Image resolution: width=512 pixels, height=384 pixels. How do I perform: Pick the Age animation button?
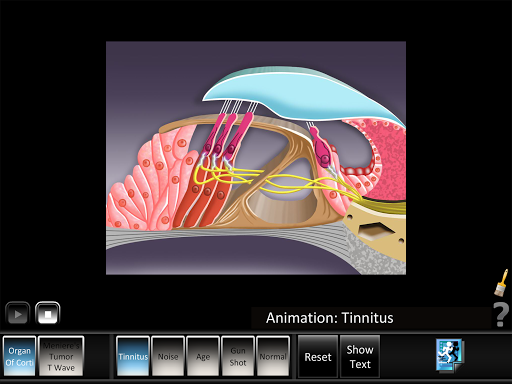click(x=203, y=356)
